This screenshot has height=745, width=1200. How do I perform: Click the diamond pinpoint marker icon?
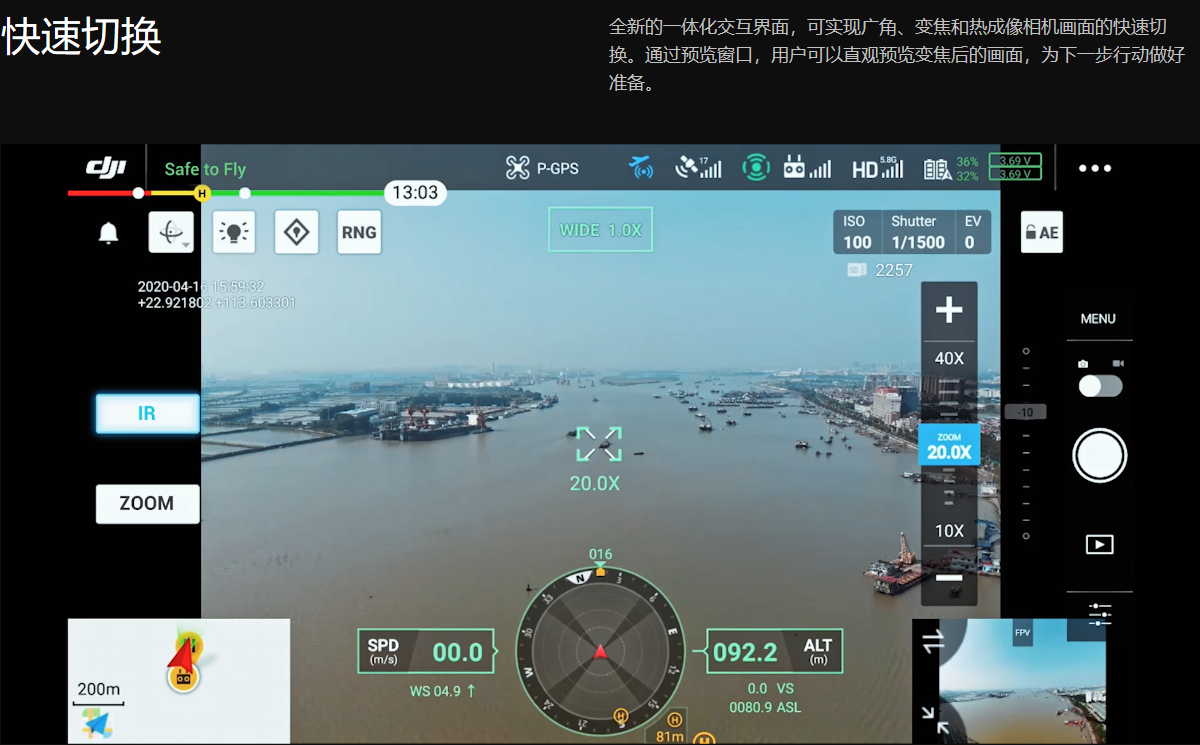[x=296, y=232]
